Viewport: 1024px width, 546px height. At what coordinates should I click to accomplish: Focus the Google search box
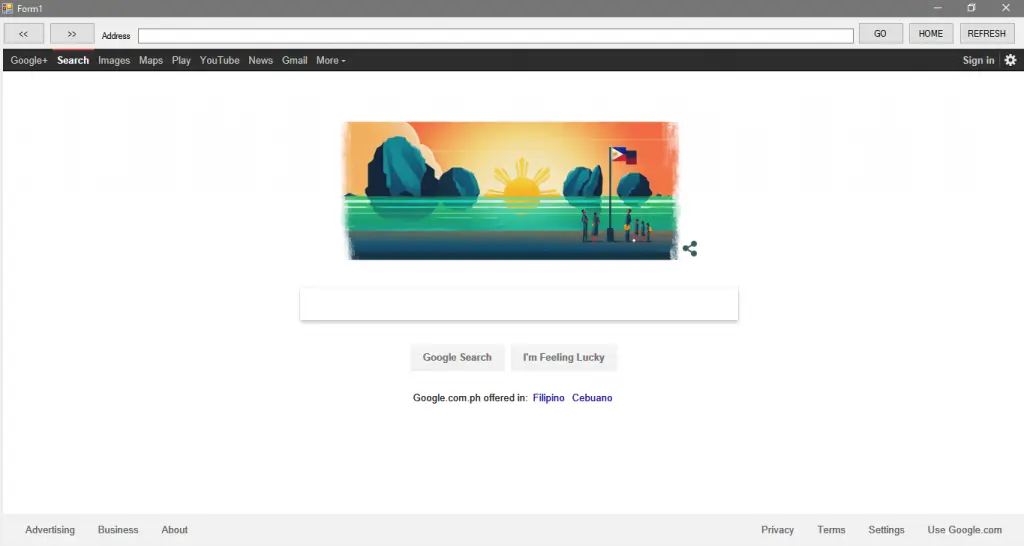pos(519,304)
